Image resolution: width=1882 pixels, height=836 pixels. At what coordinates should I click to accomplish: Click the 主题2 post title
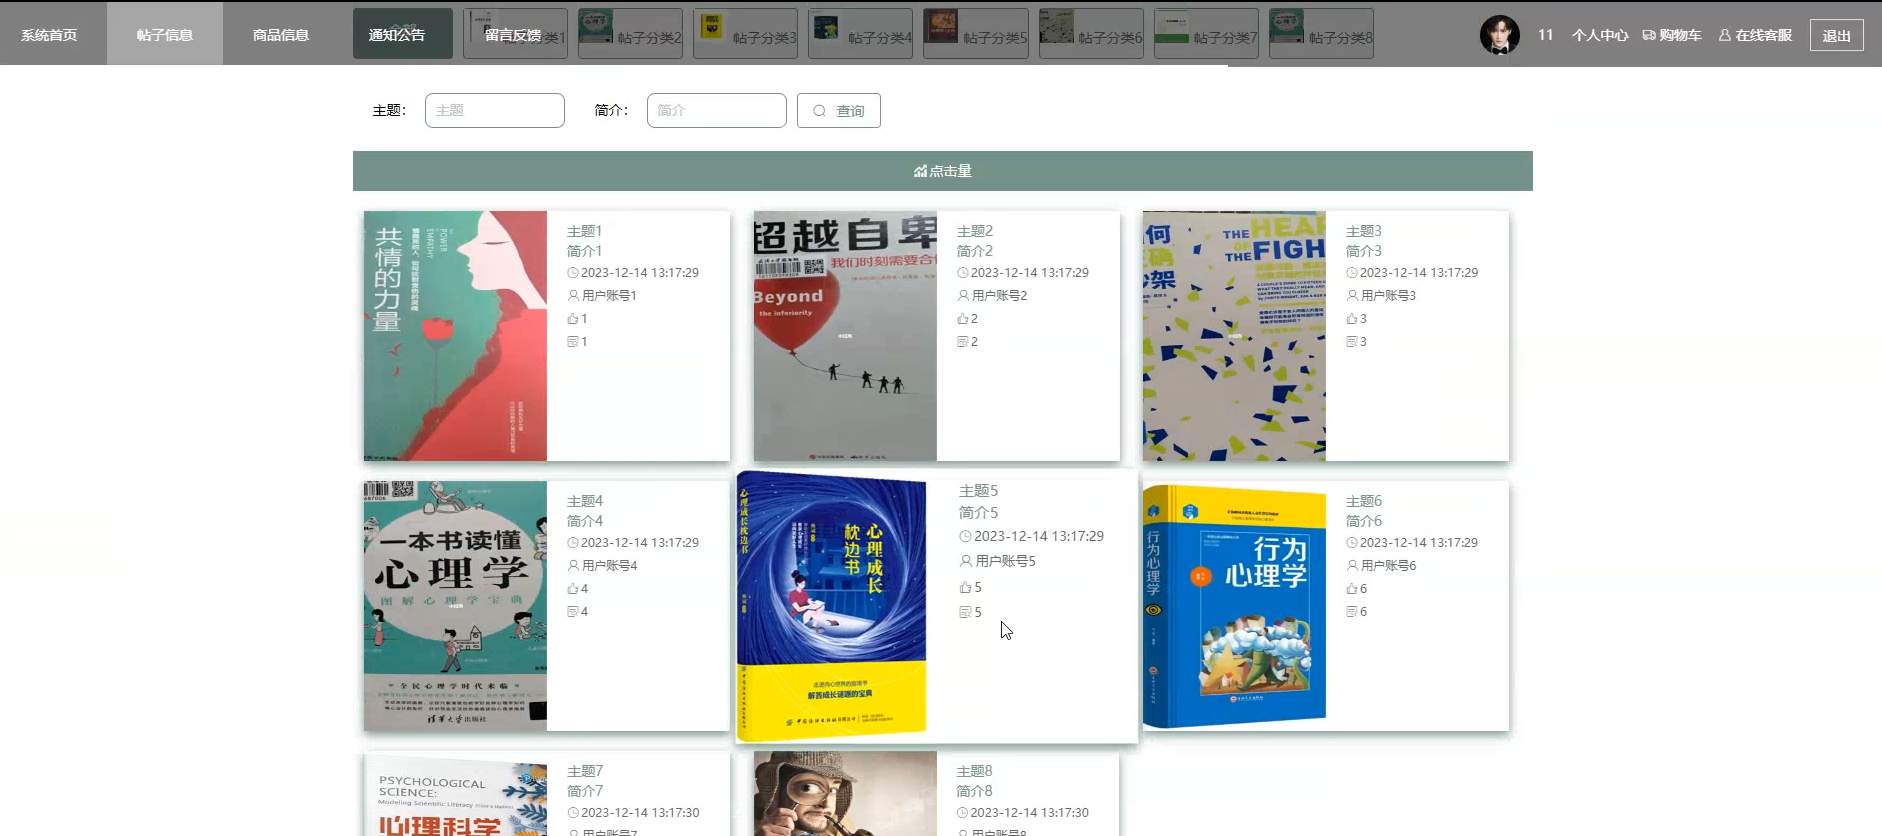click(x=974, y=231)
